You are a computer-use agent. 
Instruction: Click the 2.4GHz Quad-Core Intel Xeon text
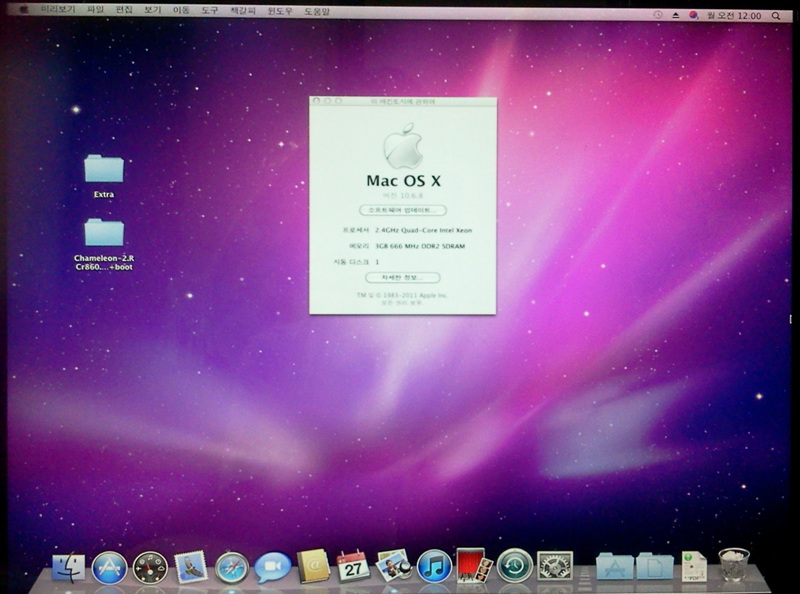click(x=423, y=230)
